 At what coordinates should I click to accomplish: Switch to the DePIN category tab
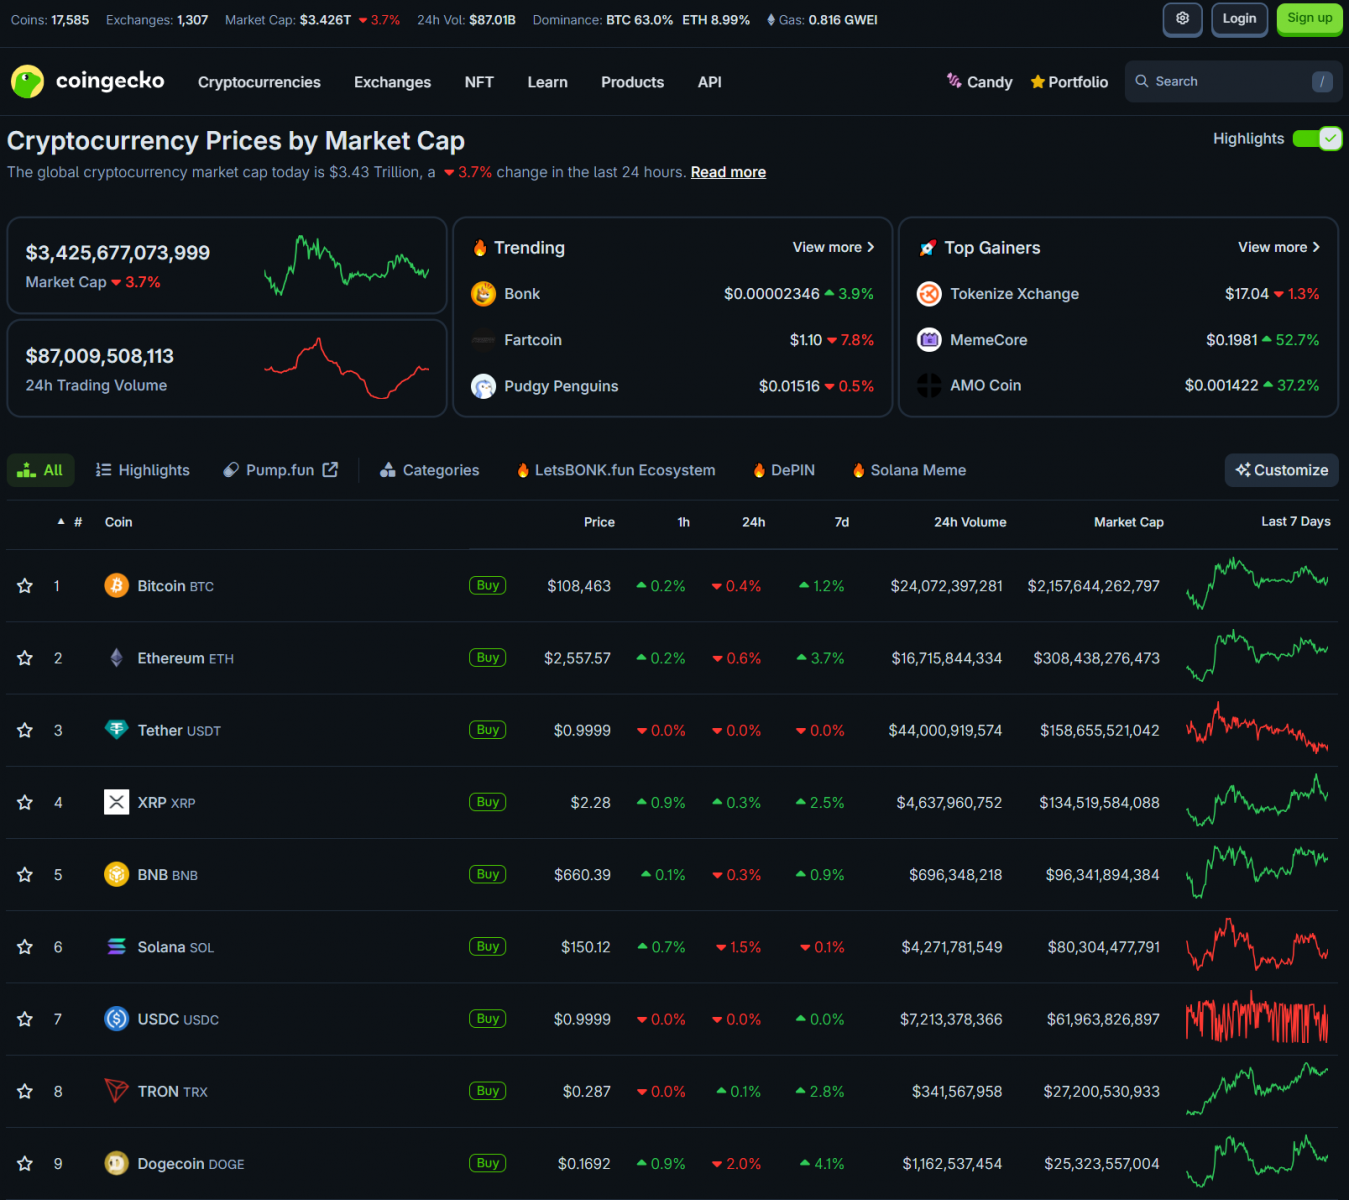tap(783, 469)
